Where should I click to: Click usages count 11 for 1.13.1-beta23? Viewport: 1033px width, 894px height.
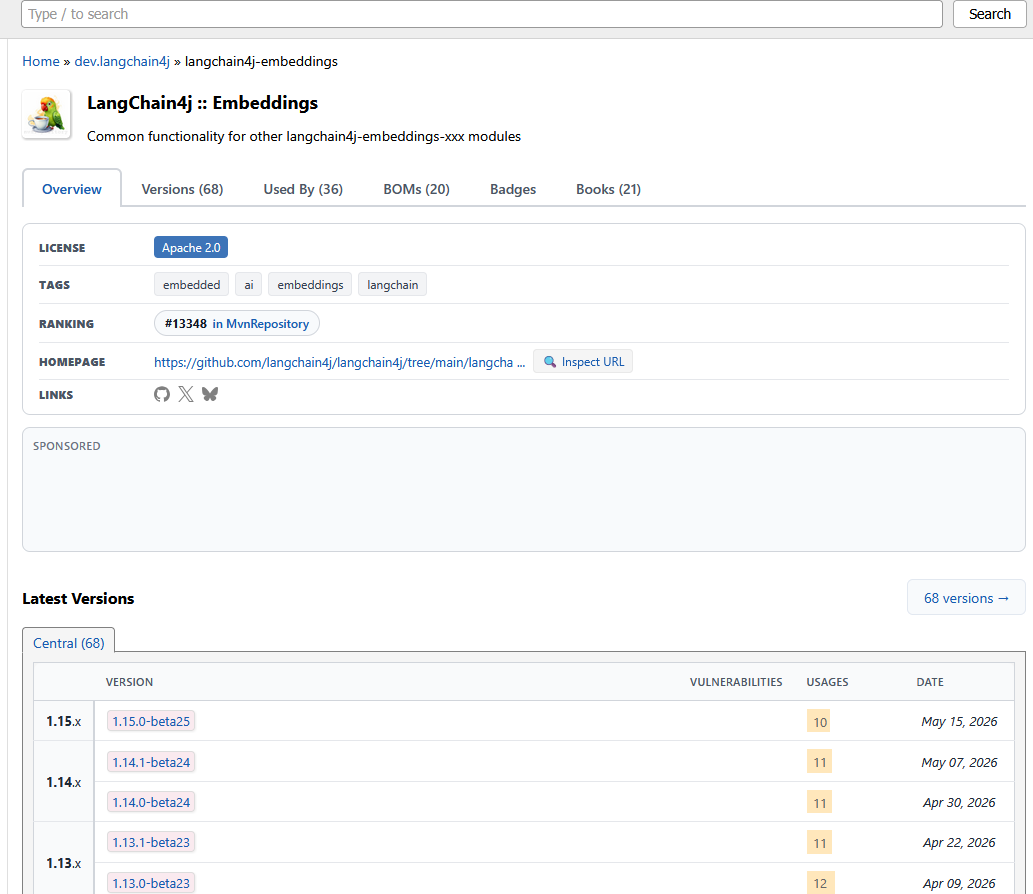click(819, 843)
